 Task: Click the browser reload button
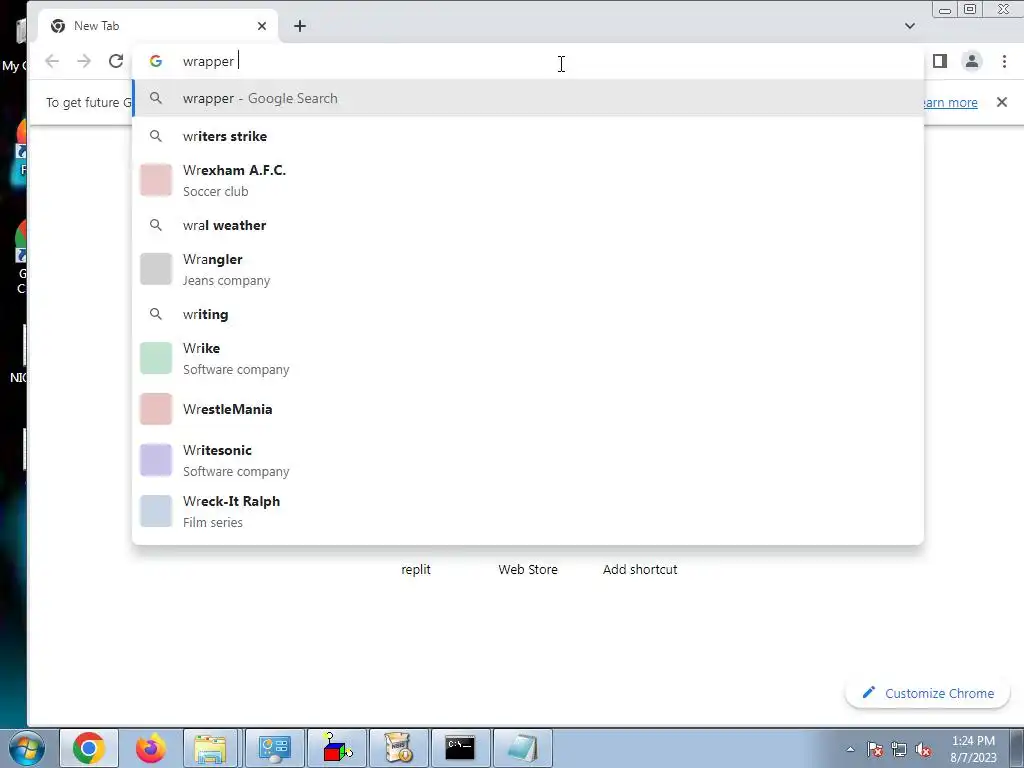(116, 61)
